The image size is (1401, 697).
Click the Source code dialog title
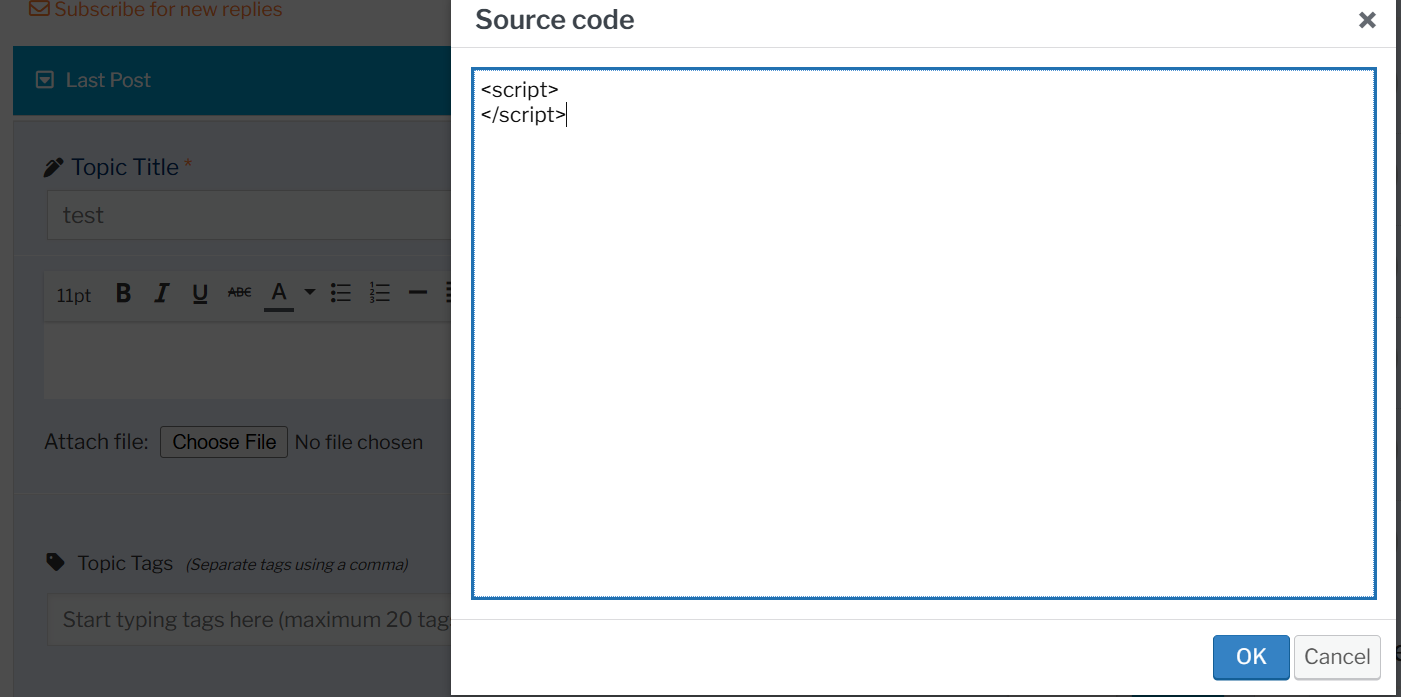(x=555, y=20)
